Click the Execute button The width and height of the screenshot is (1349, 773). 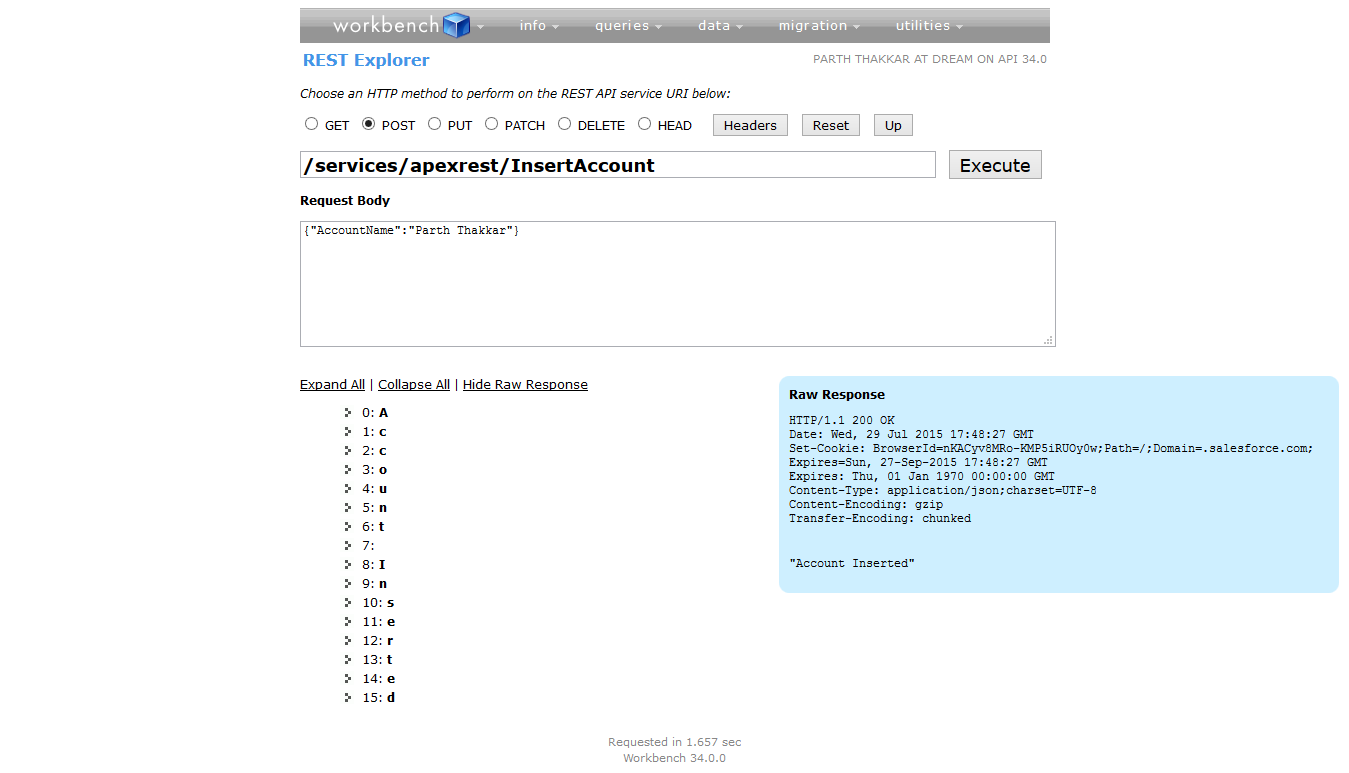[x=995, y=164]
